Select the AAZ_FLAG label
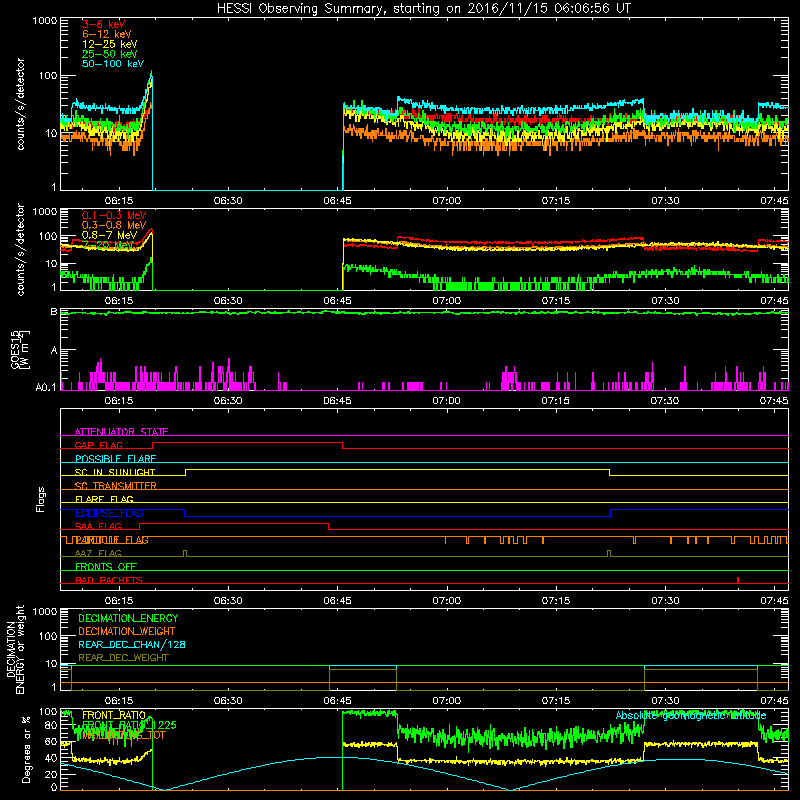 98,553
